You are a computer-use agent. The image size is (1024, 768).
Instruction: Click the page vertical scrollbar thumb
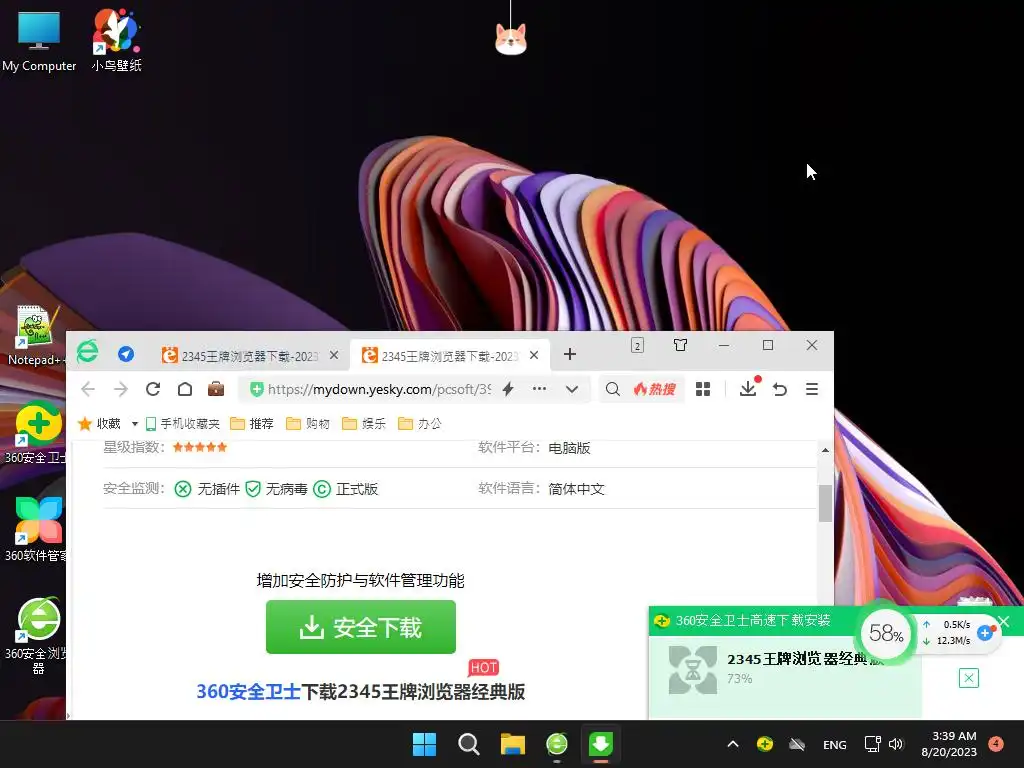click(x=825, y=503)
